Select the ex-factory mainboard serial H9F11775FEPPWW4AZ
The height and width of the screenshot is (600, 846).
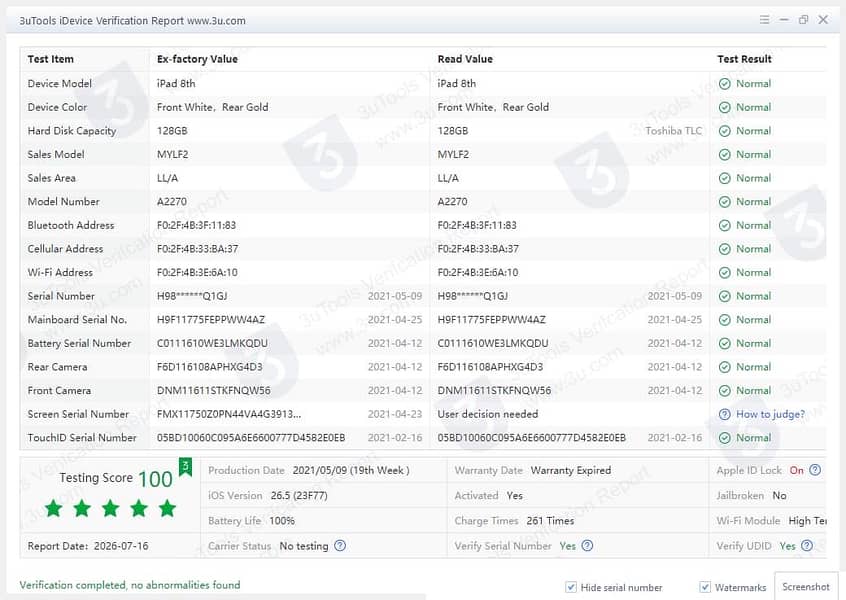(x=211, y=320)
